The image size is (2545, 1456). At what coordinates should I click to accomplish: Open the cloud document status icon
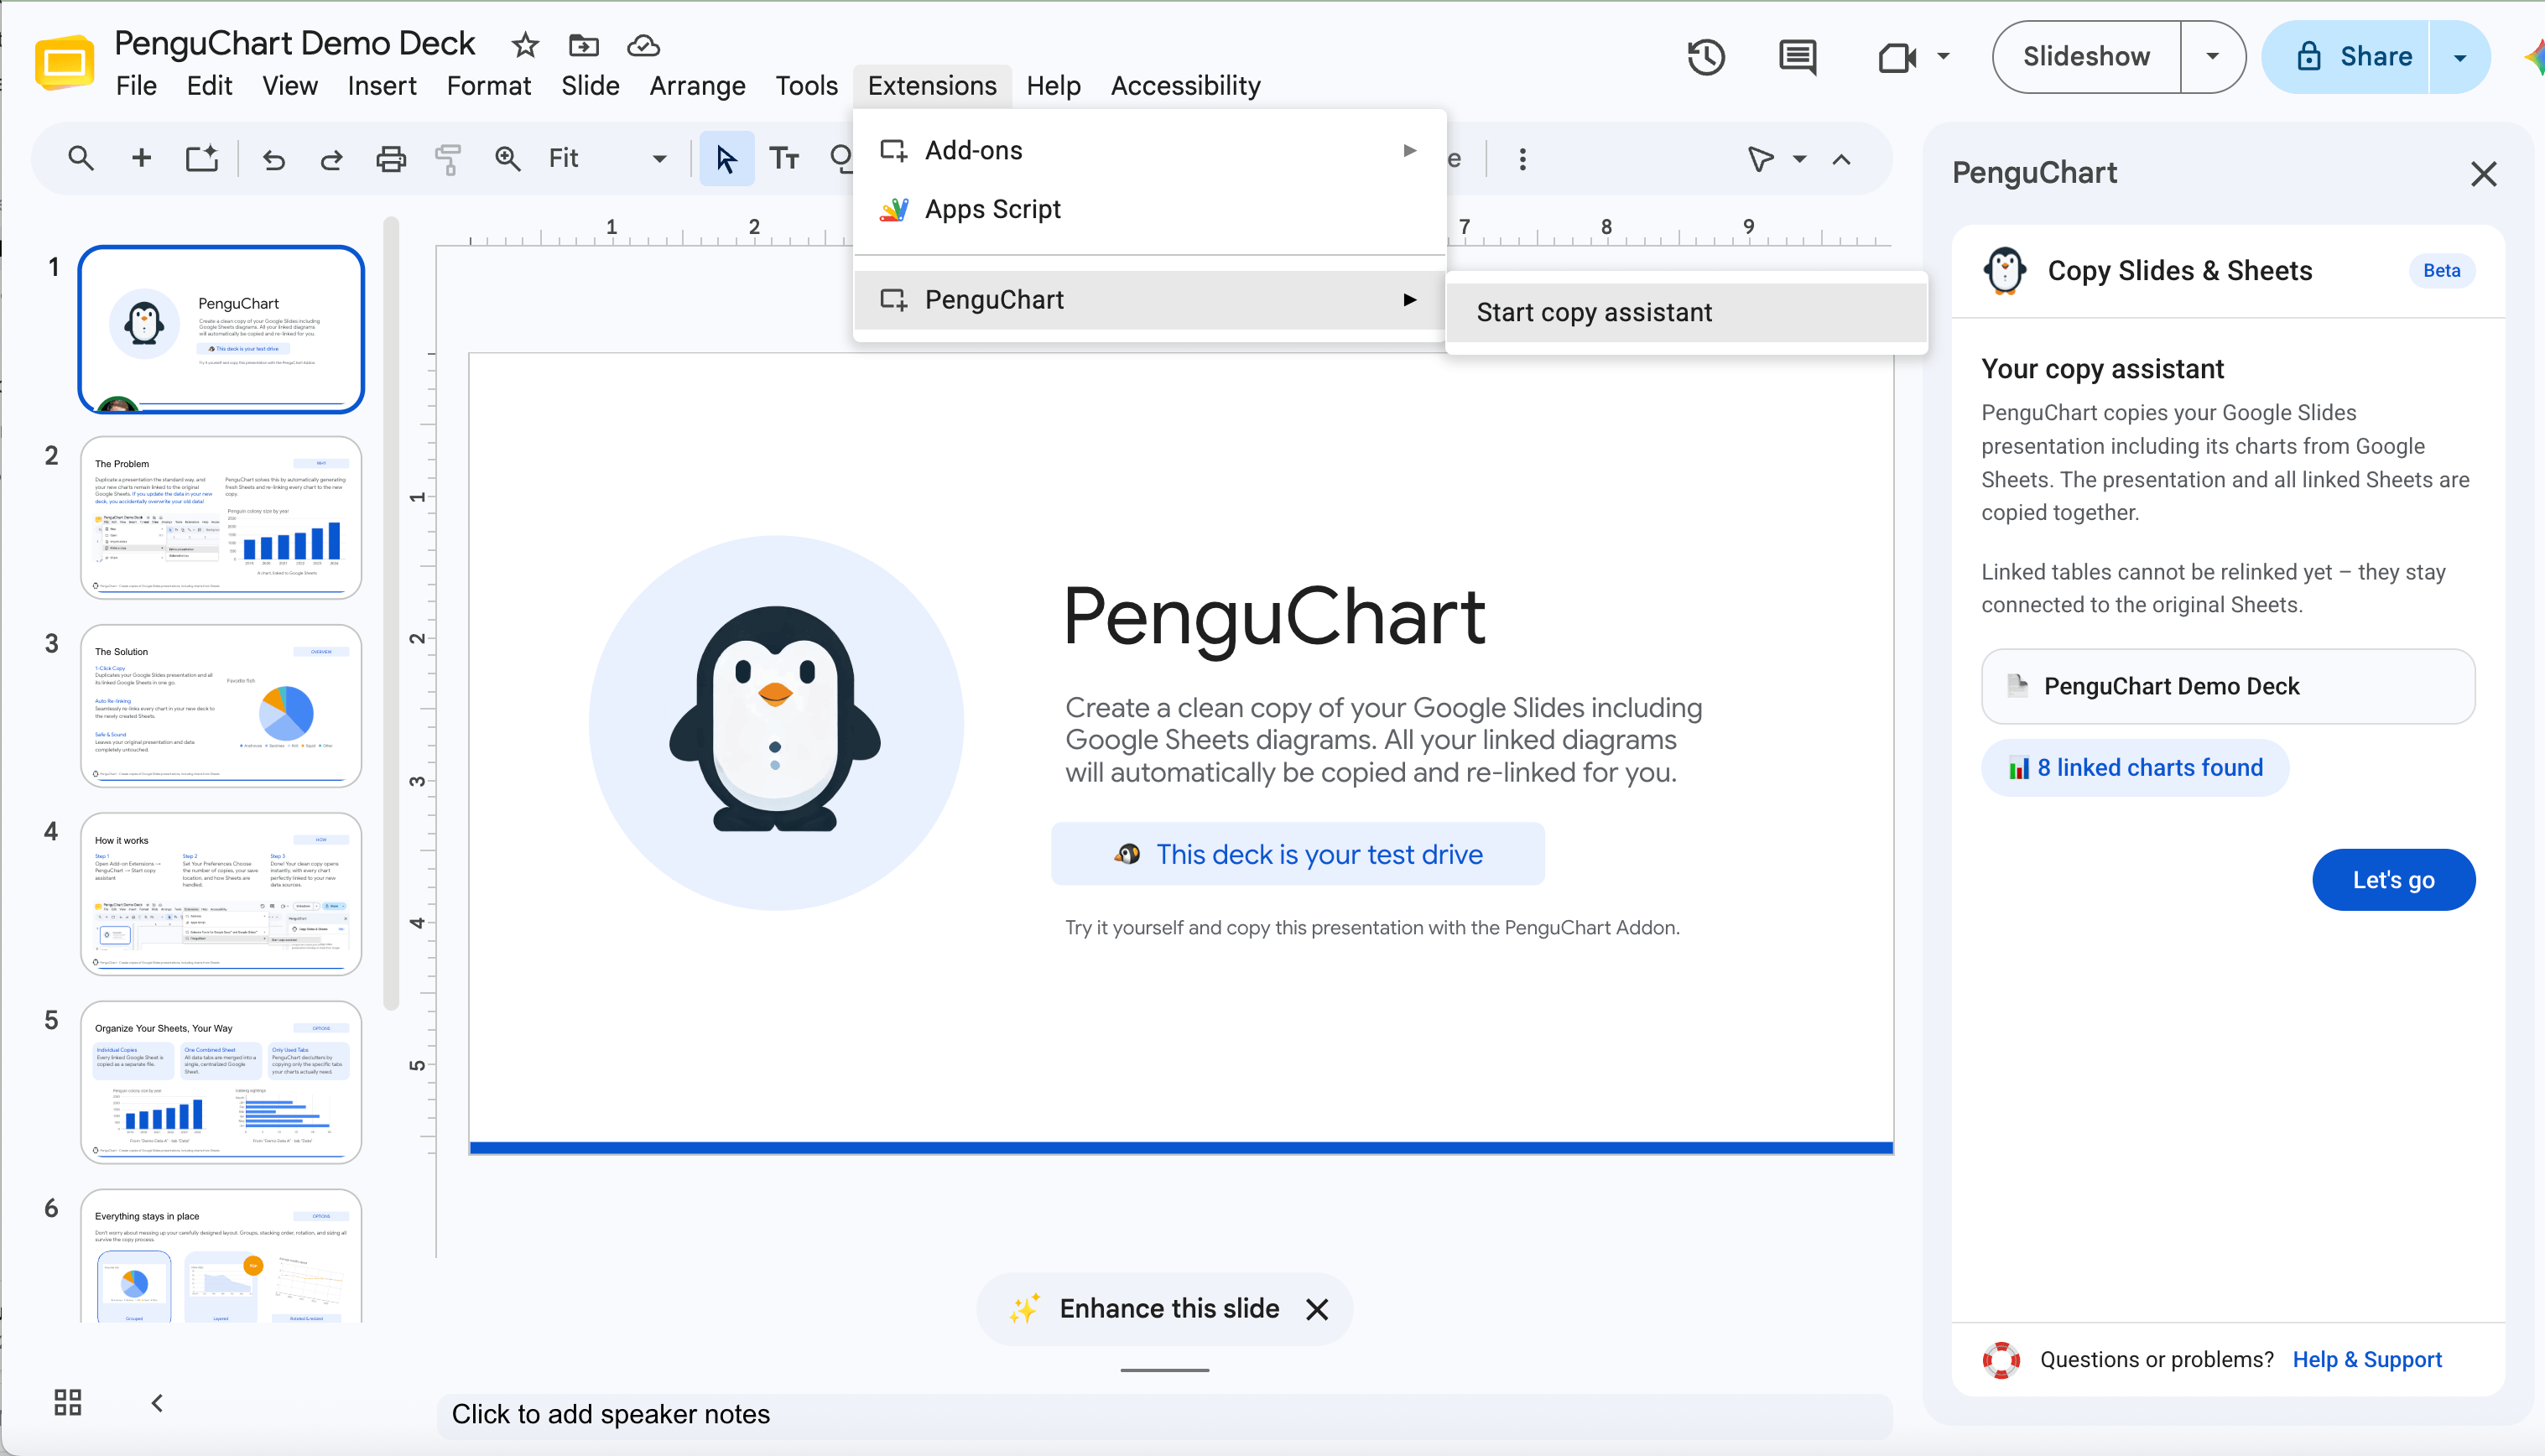click(643, 45)
